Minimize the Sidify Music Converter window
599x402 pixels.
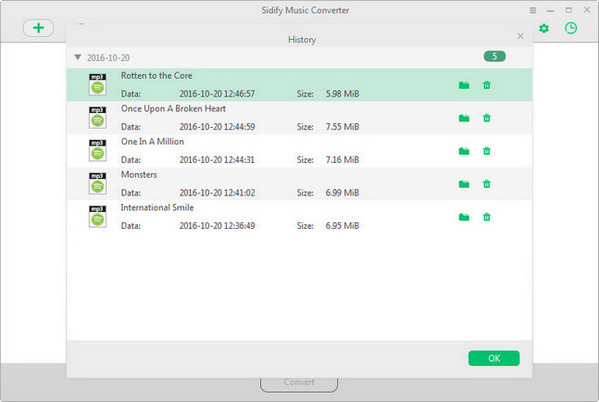click(550, 11)
